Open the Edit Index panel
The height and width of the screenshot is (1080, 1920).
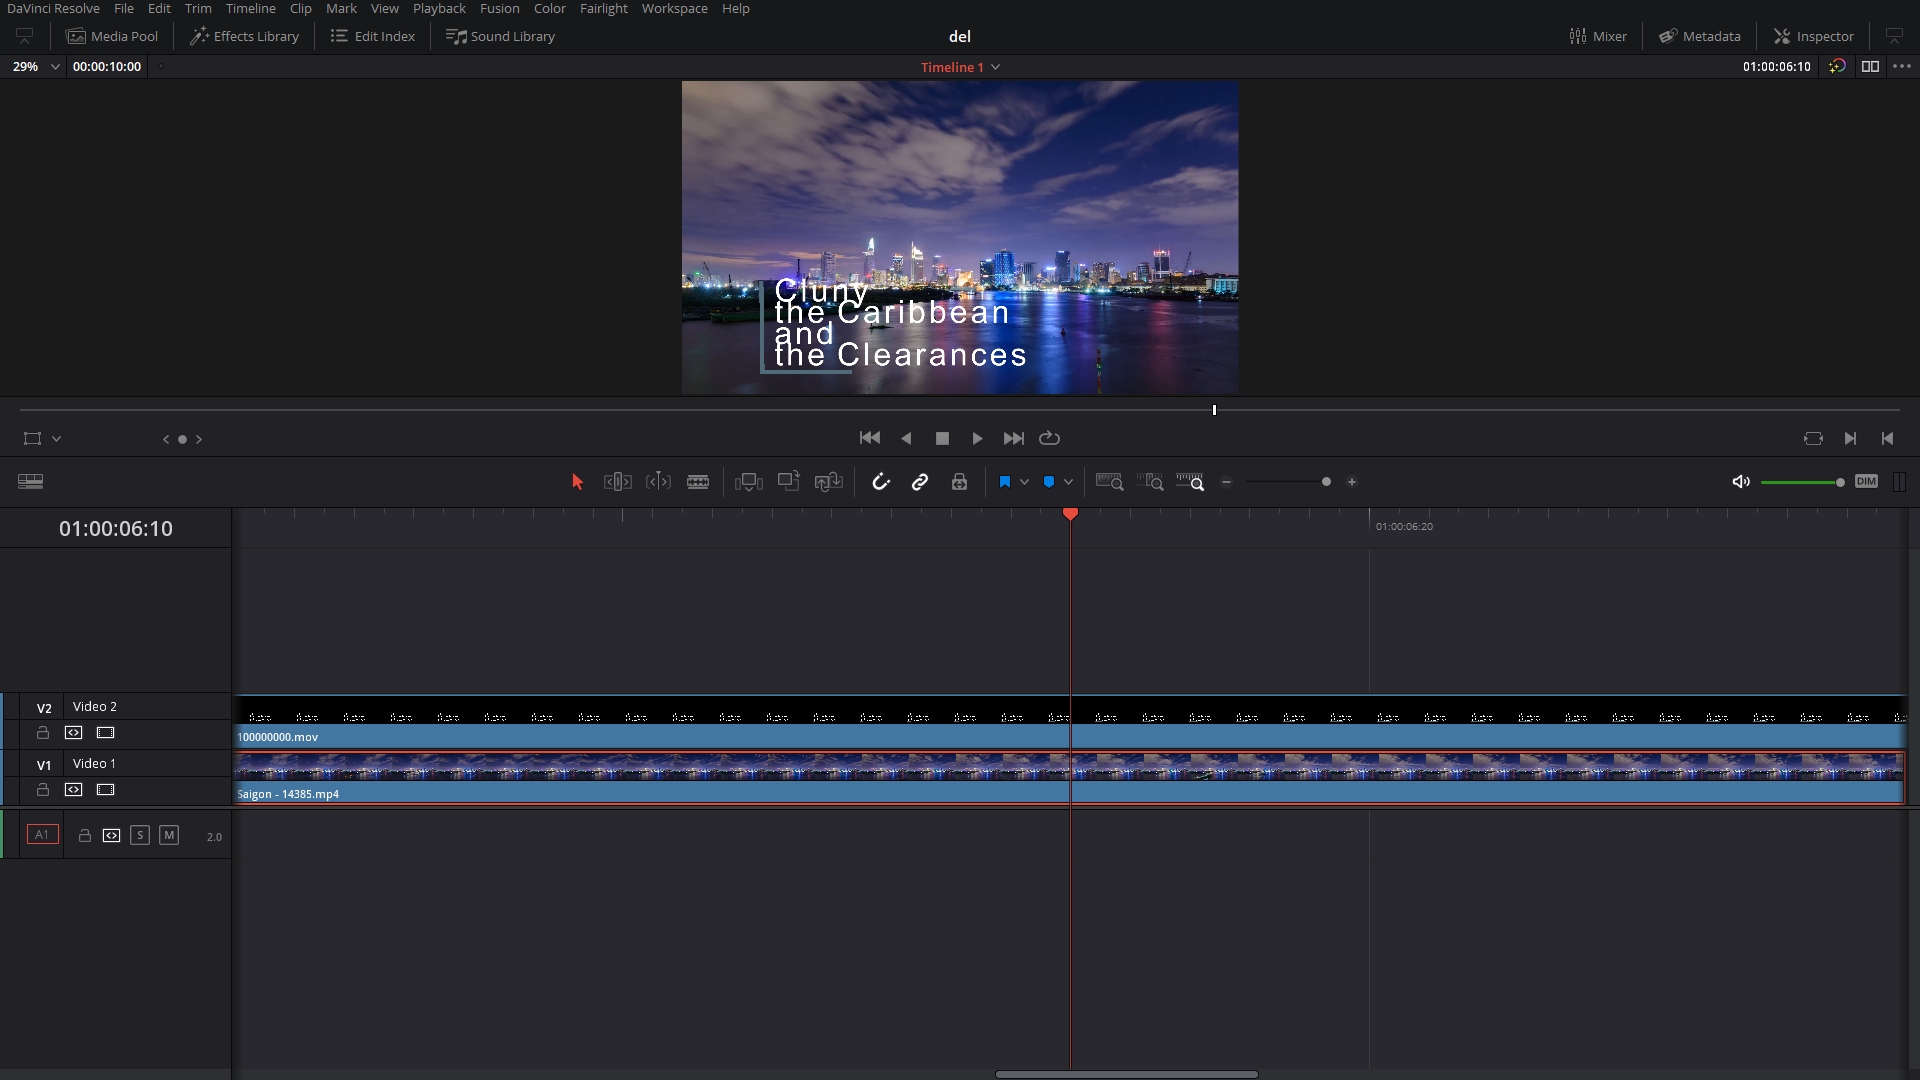[373, 36]
